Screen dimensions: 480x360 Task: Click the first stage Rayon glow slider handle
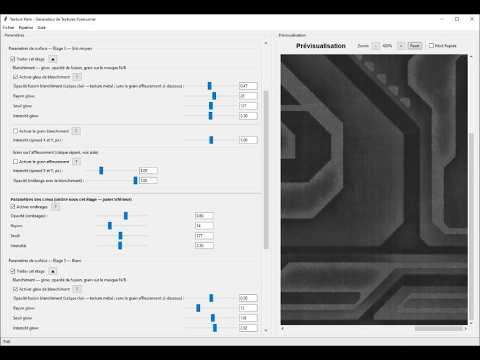214,96
